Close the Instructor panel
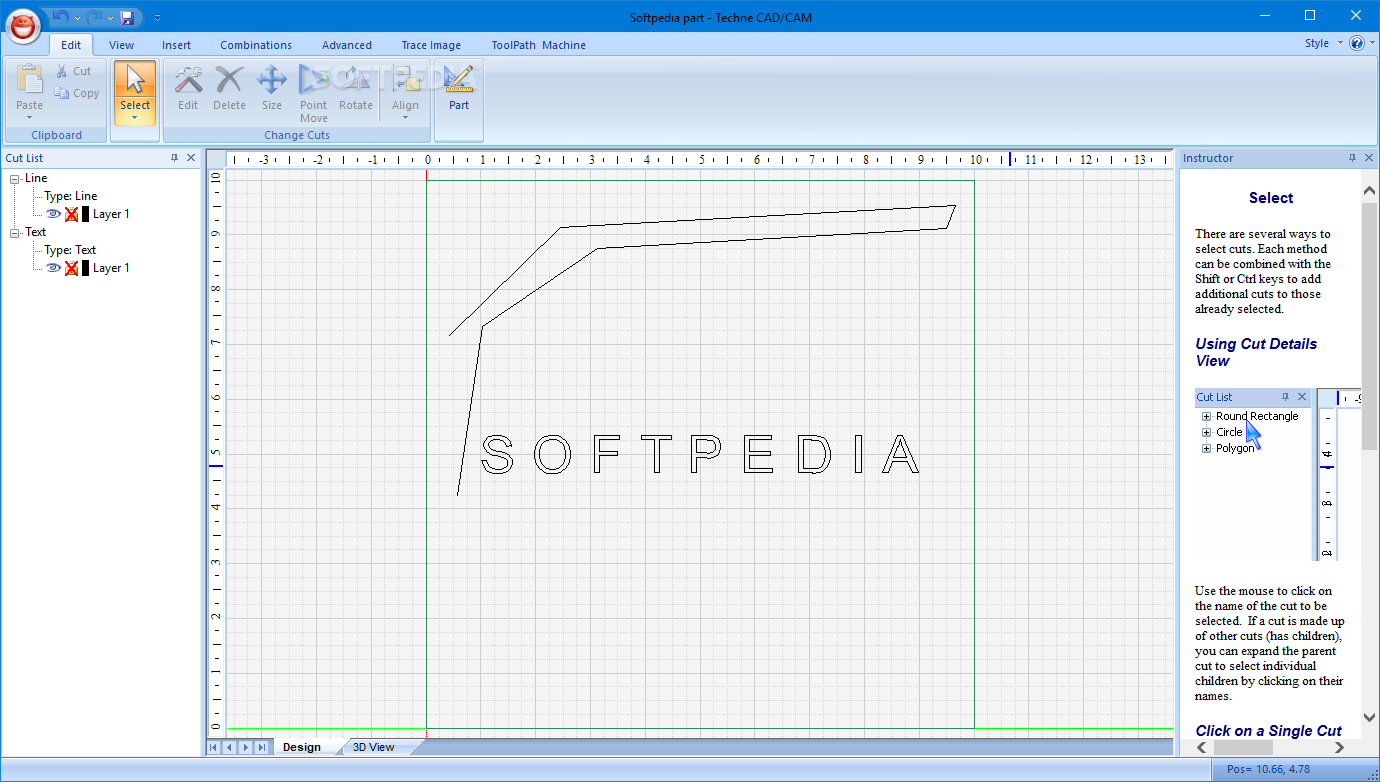The width and height of the screenshot is (1380, 782). point(1369,158)
